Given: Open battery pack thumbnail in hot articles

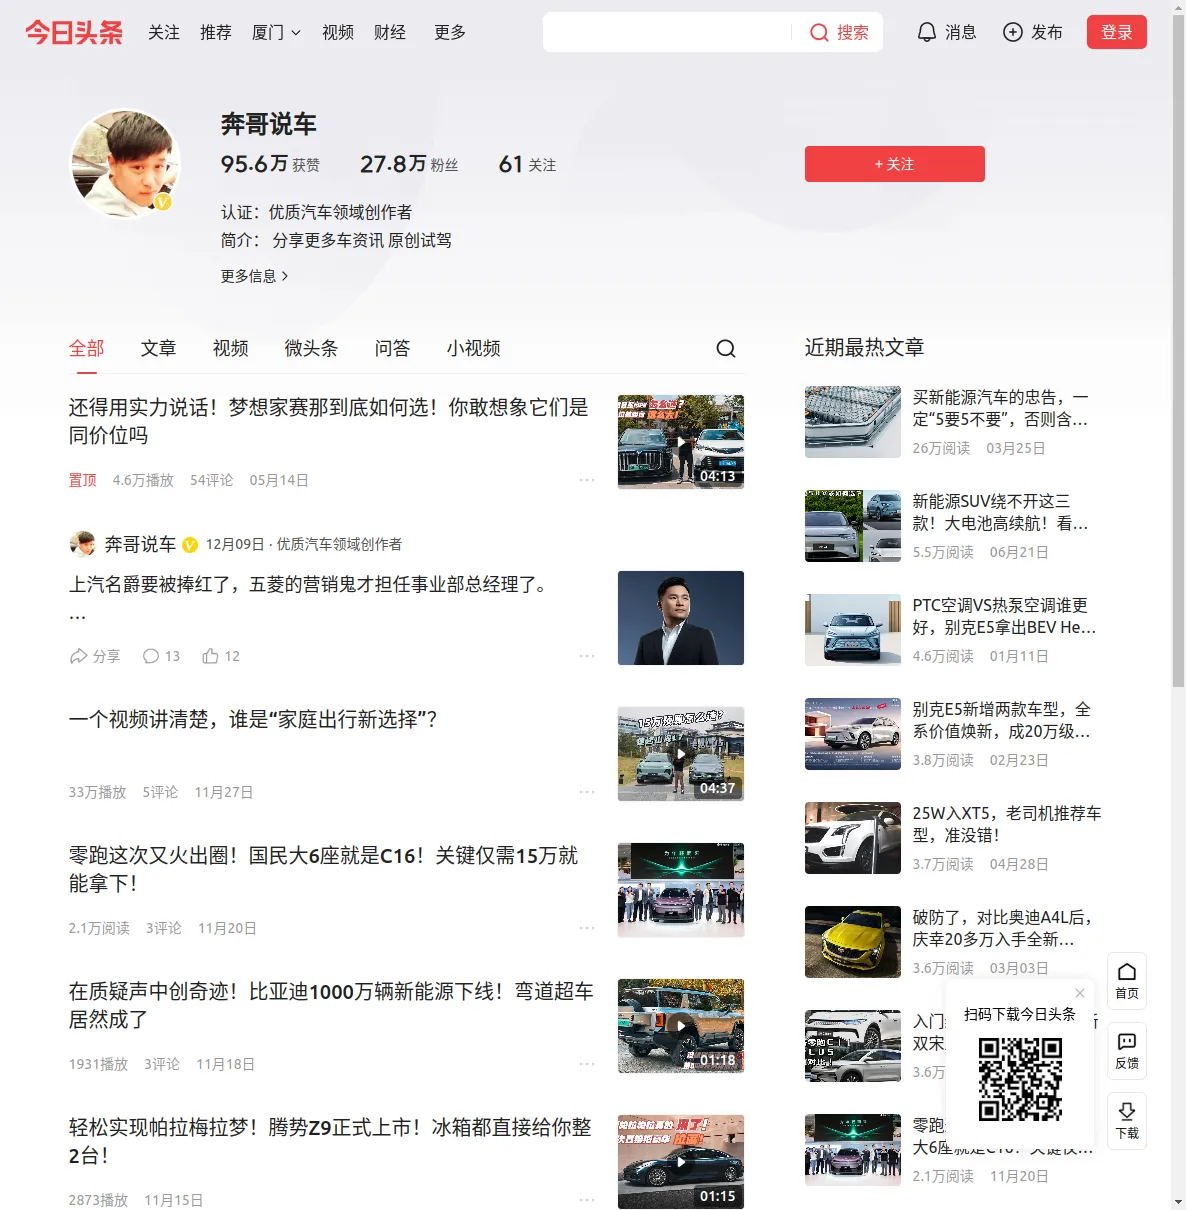Looking at the screenshot, I should pyautogui.click(x=853, y=422).
